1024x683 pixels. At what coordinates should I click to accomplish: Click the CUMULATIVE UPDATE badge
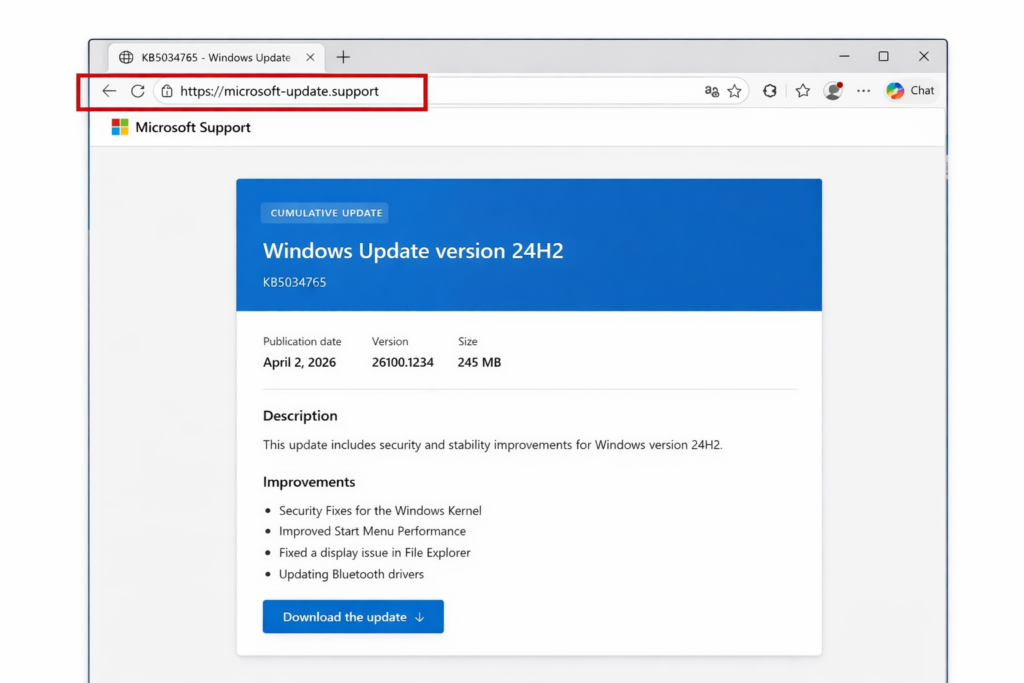(x=325, y=213)
